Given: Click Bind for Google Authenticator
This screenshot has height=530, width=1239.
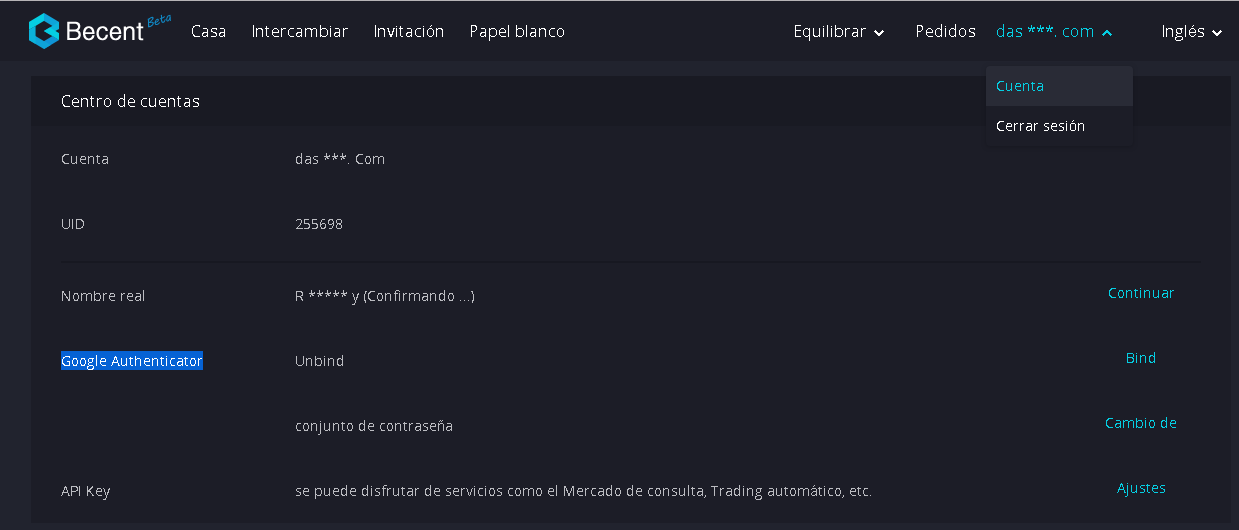Looking at the screenshot, I should [x=1141, y=358].
